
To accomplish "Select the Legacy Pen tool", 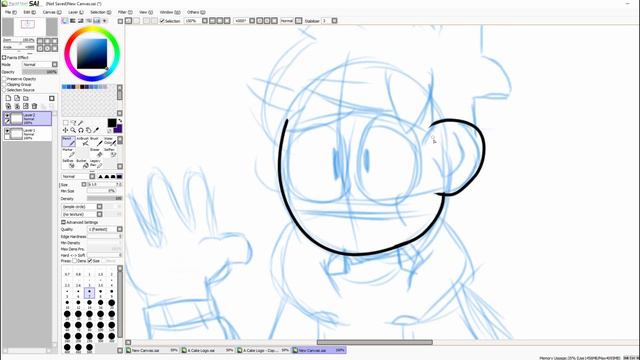I will [x=96, y=164].
